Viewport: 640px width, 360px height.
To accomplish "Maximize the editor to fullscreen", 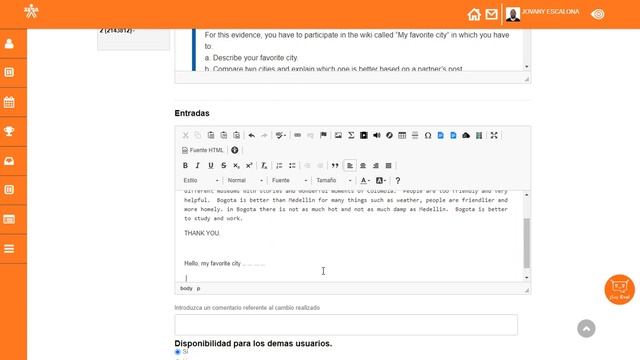I will (x=494, y=135).
